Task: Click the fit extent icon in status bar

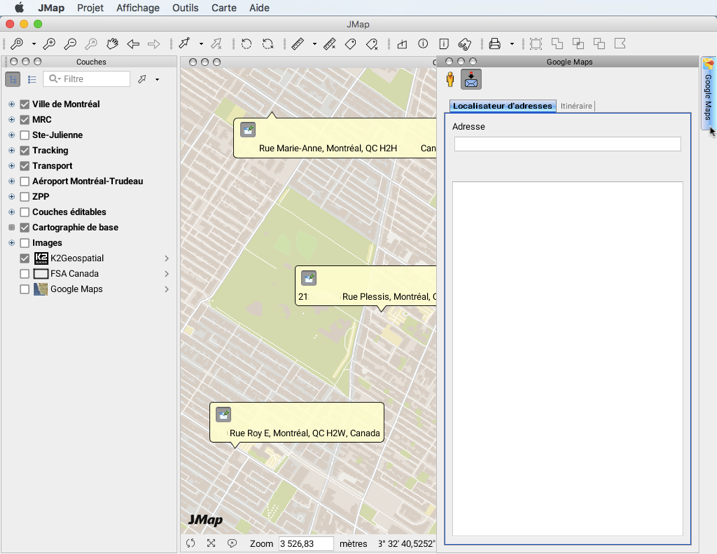Action: (211, 543)
